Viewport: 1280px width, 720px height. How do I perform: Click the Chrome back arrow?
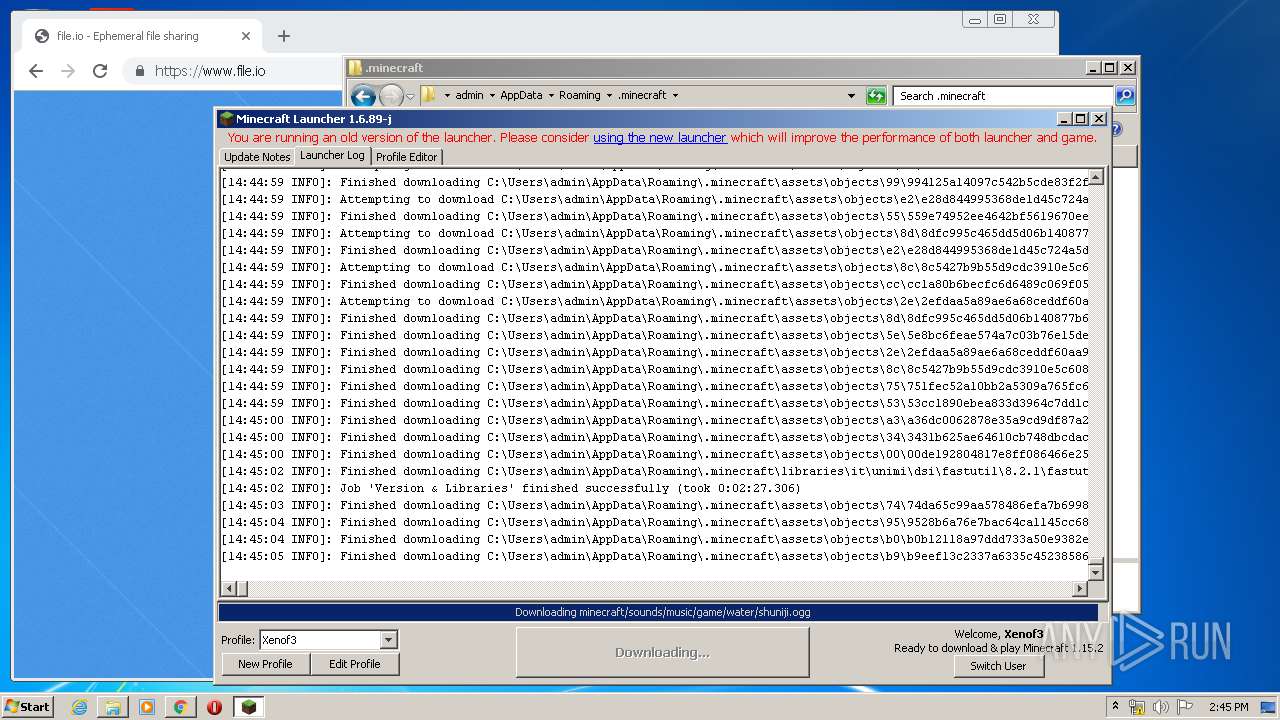pos(36,71)
